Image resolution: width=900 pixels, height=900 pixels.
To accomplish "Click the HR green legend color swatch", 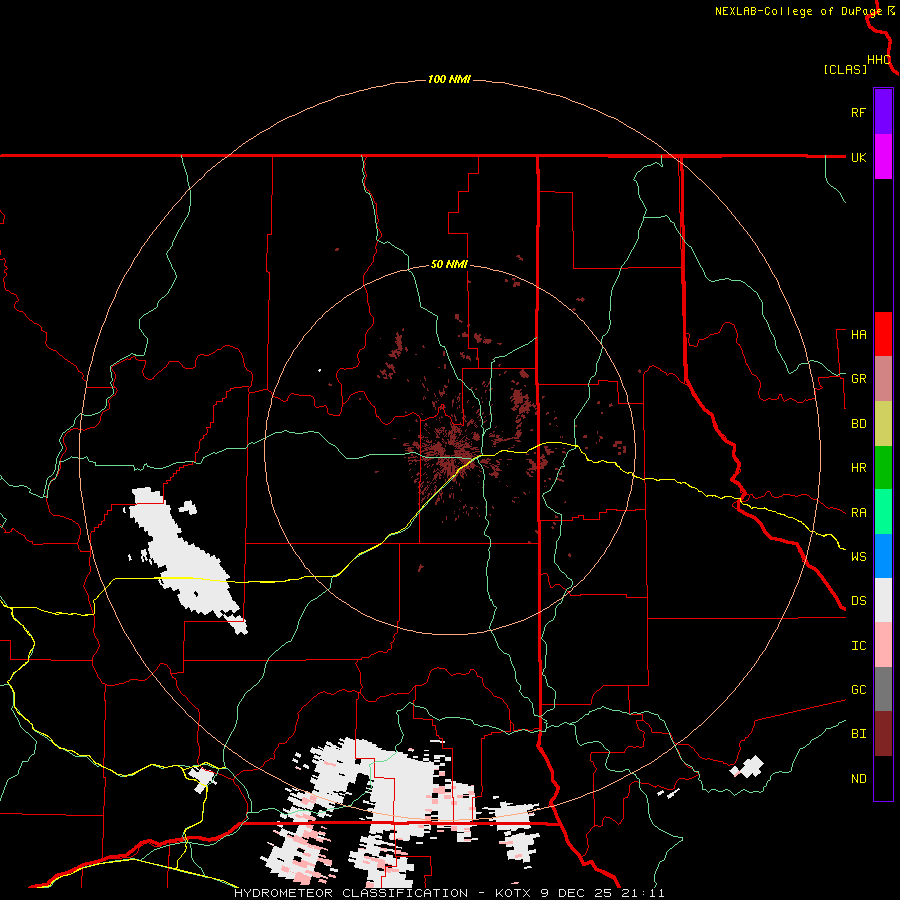I will (883, 468).
